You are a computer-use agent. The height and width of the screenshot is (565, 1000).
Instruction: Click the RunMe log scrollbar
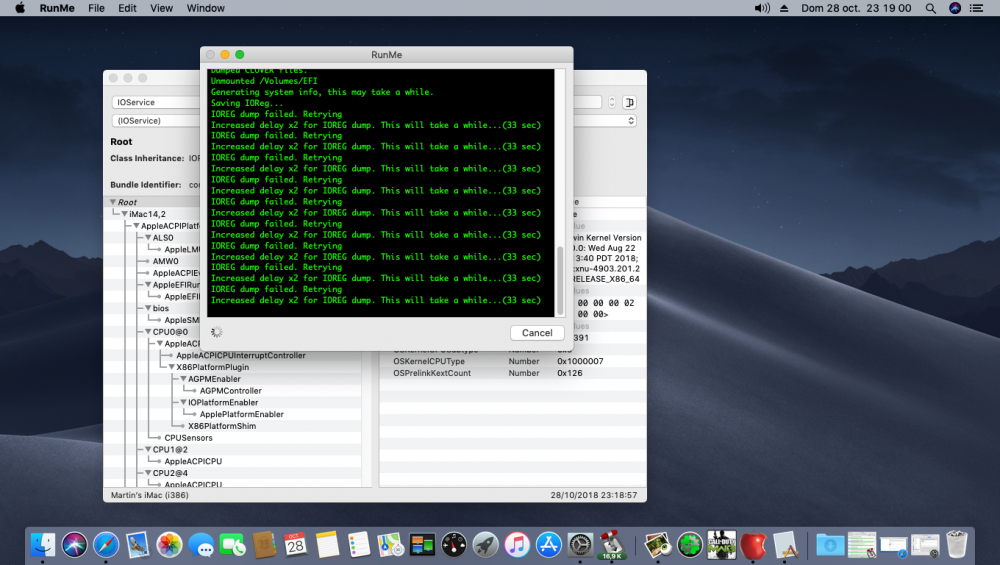[x=560, y=281]
